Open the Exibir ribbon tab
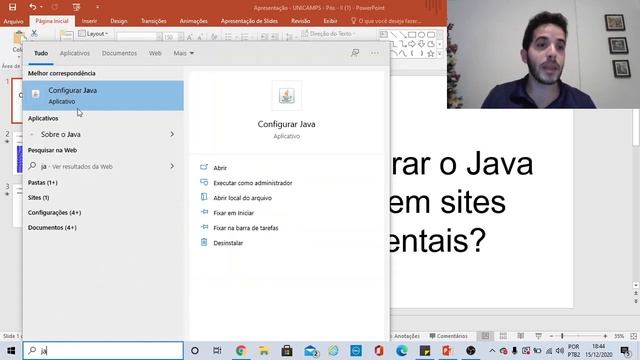This screenshot has height=360, width=640. (x=330, y=21)
